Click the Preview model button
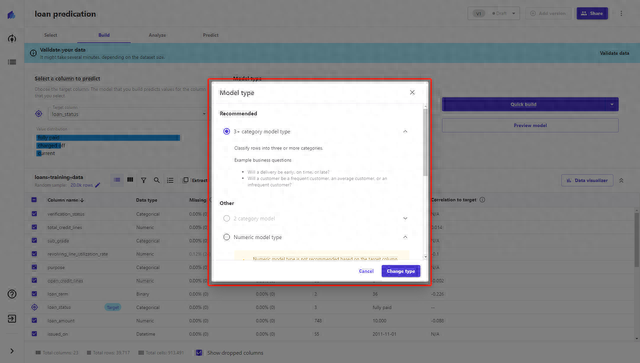The width and height of the screenshot is (640, 363). (x=530, y=125)
